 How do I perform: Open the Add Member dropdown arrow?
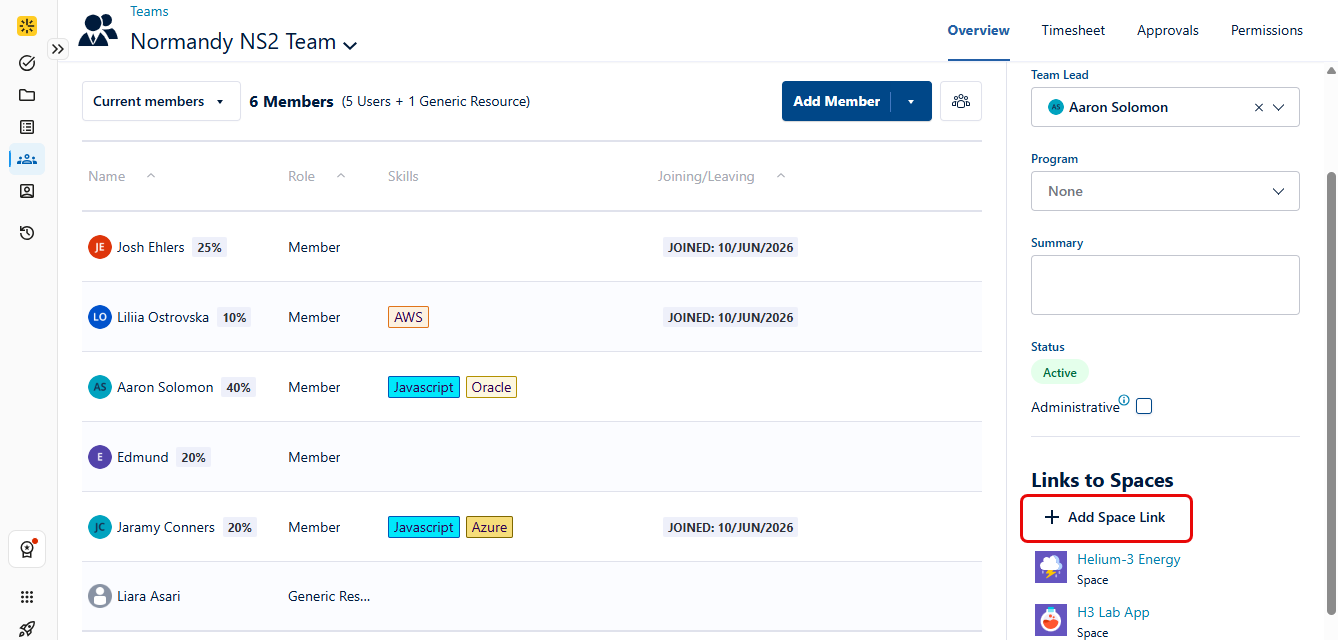tap(911, 101)
